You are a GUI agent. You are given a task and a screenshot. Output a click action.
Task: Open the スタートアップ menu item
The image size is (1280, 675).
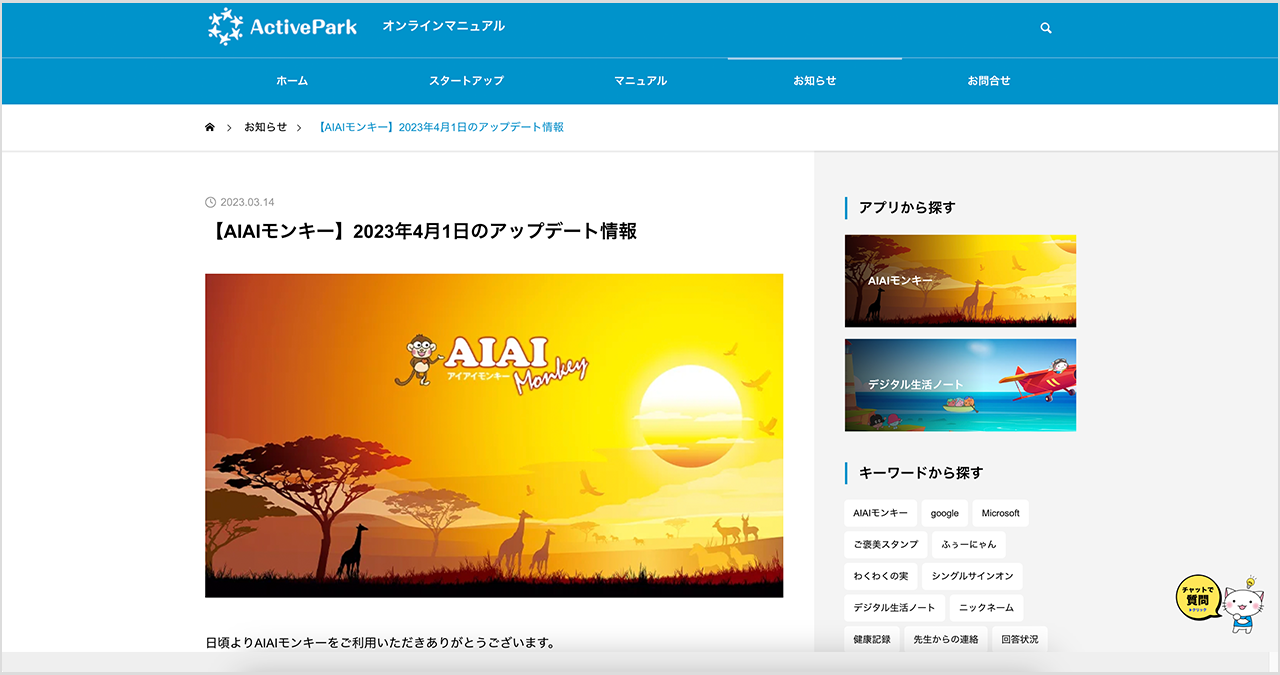pyautogui.click(x=466, y=81)
